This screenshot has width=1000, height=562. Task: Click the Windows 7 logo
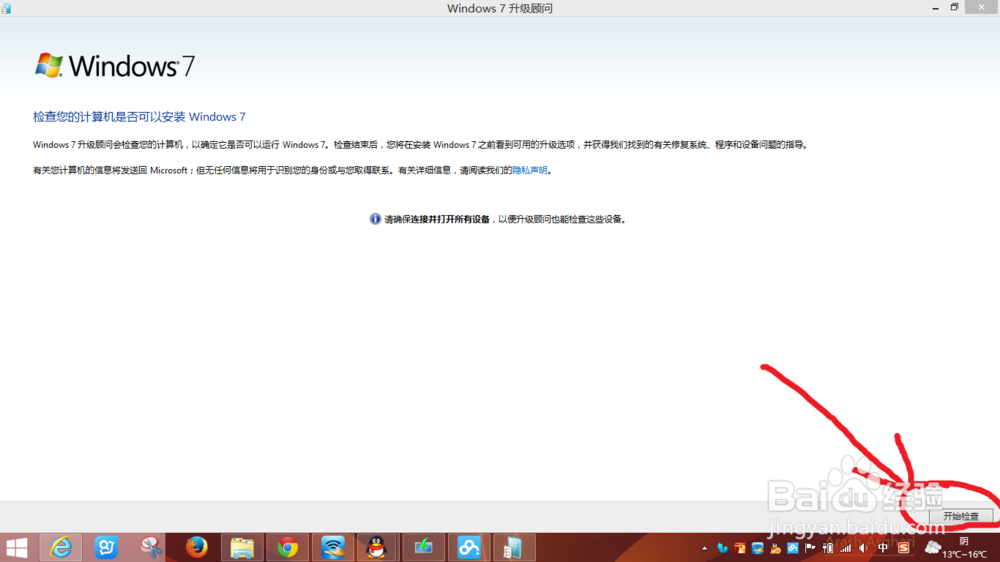(x=115, y=66)
